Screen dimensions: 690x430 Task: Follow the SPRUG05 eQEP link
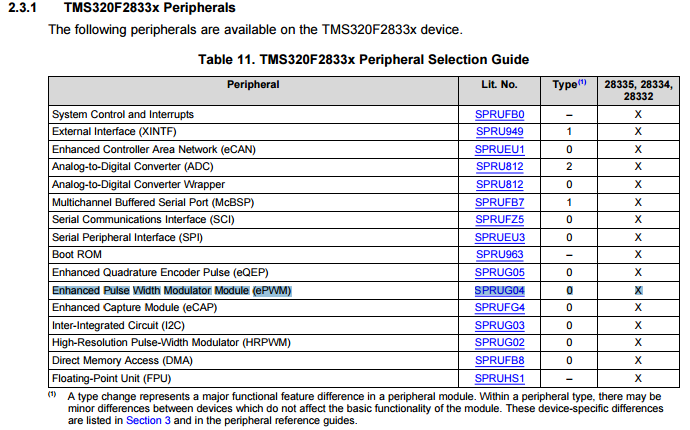point(499,272)
